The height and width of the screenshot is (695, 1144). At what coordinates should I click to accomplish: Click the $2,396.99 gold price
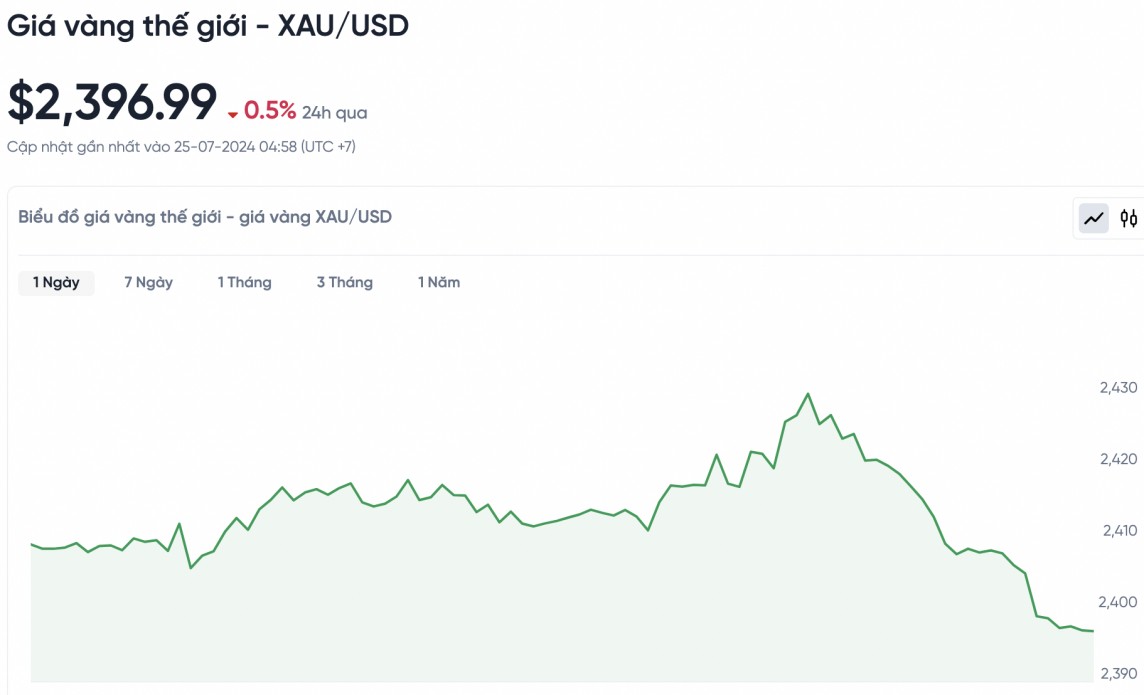click(x=112, y=102)
